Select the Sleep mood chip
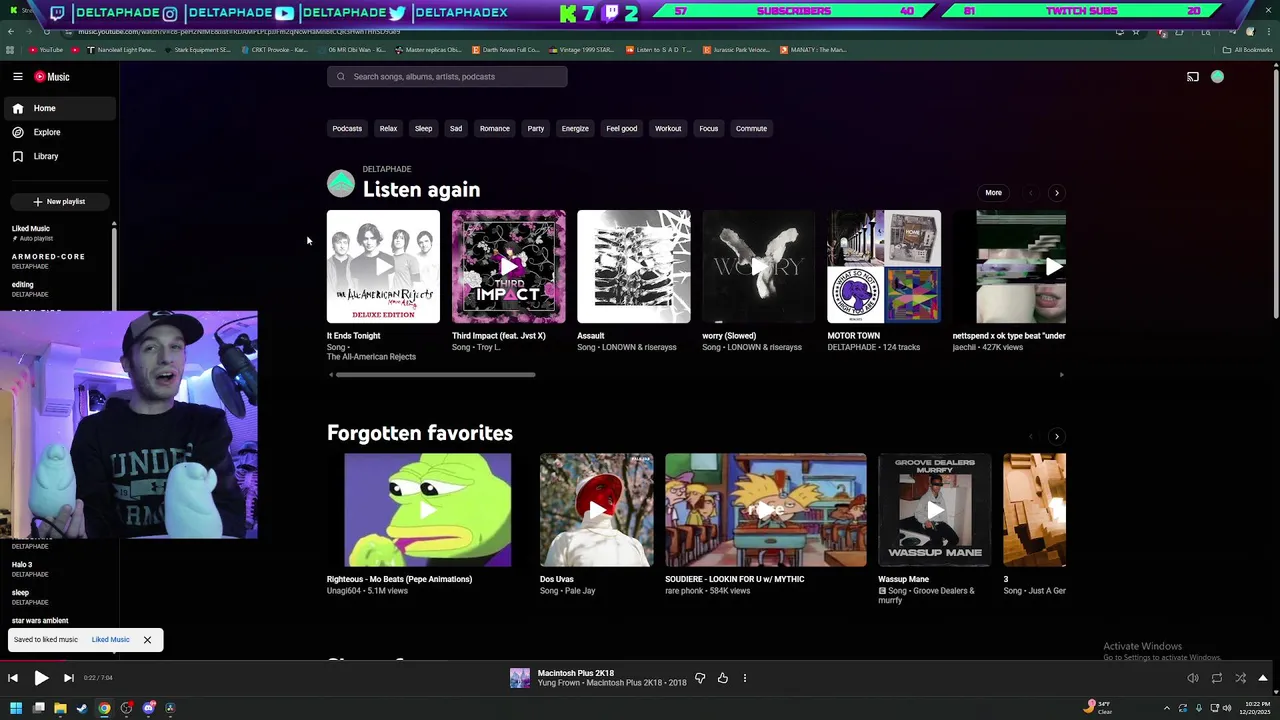Screen dimensions: 1280x720 click(423, 129)
